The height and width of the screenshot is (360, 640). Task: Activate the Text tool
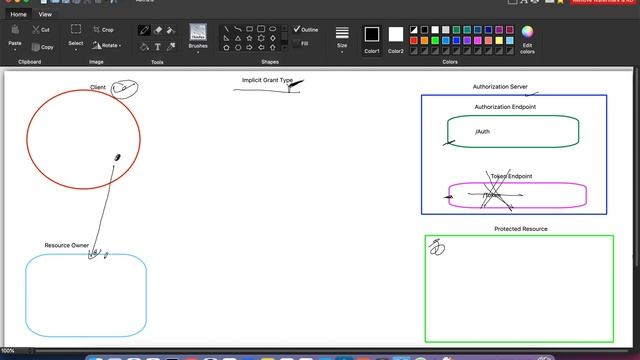[158, 47]
